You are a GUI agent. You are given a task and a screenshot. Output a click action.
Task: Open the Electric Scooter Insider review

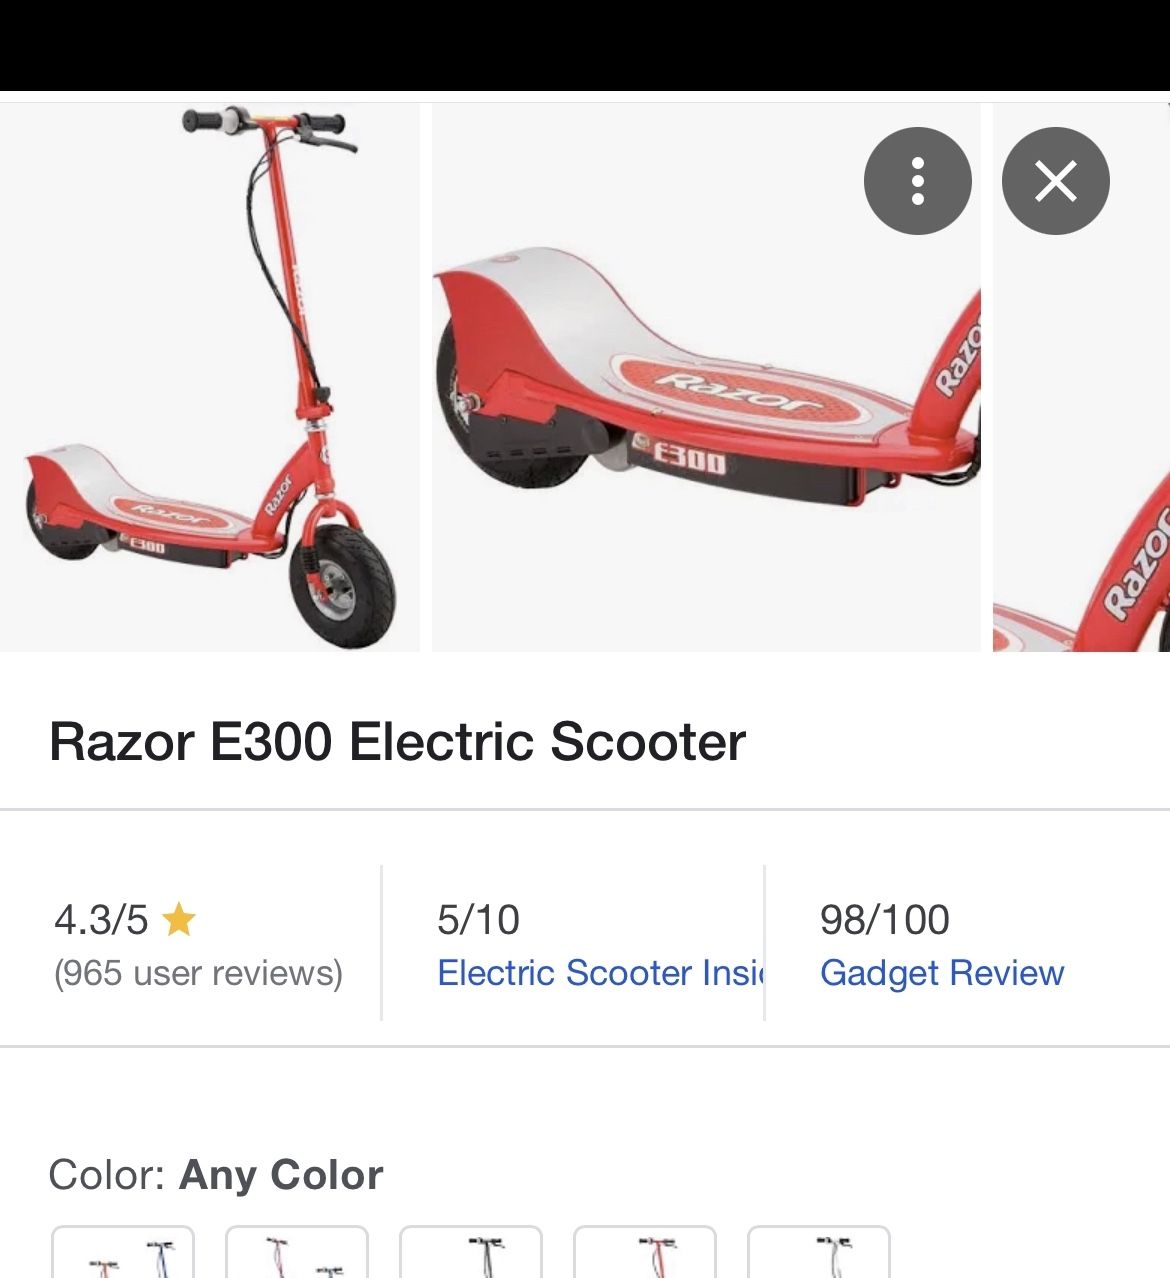point(600,973)
